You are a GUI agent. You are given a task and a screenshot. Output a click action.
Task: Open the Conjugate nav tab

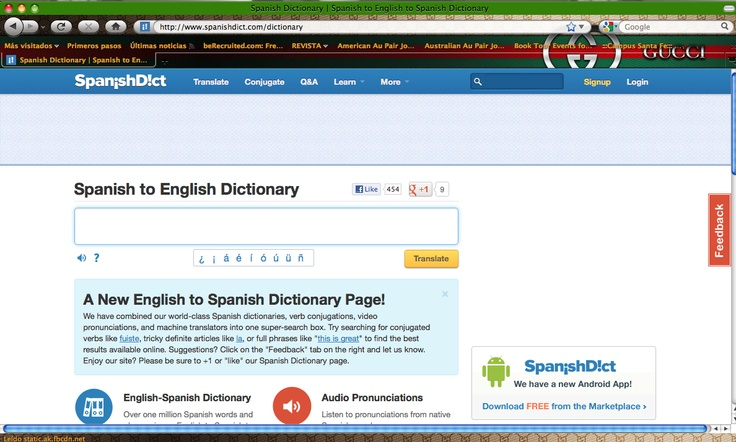(x=264, y=82)
